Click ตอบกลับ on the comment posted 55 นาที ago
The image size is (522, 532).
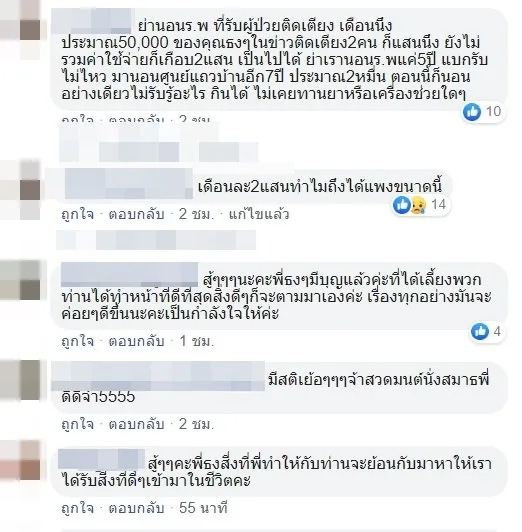click(137, 508)
